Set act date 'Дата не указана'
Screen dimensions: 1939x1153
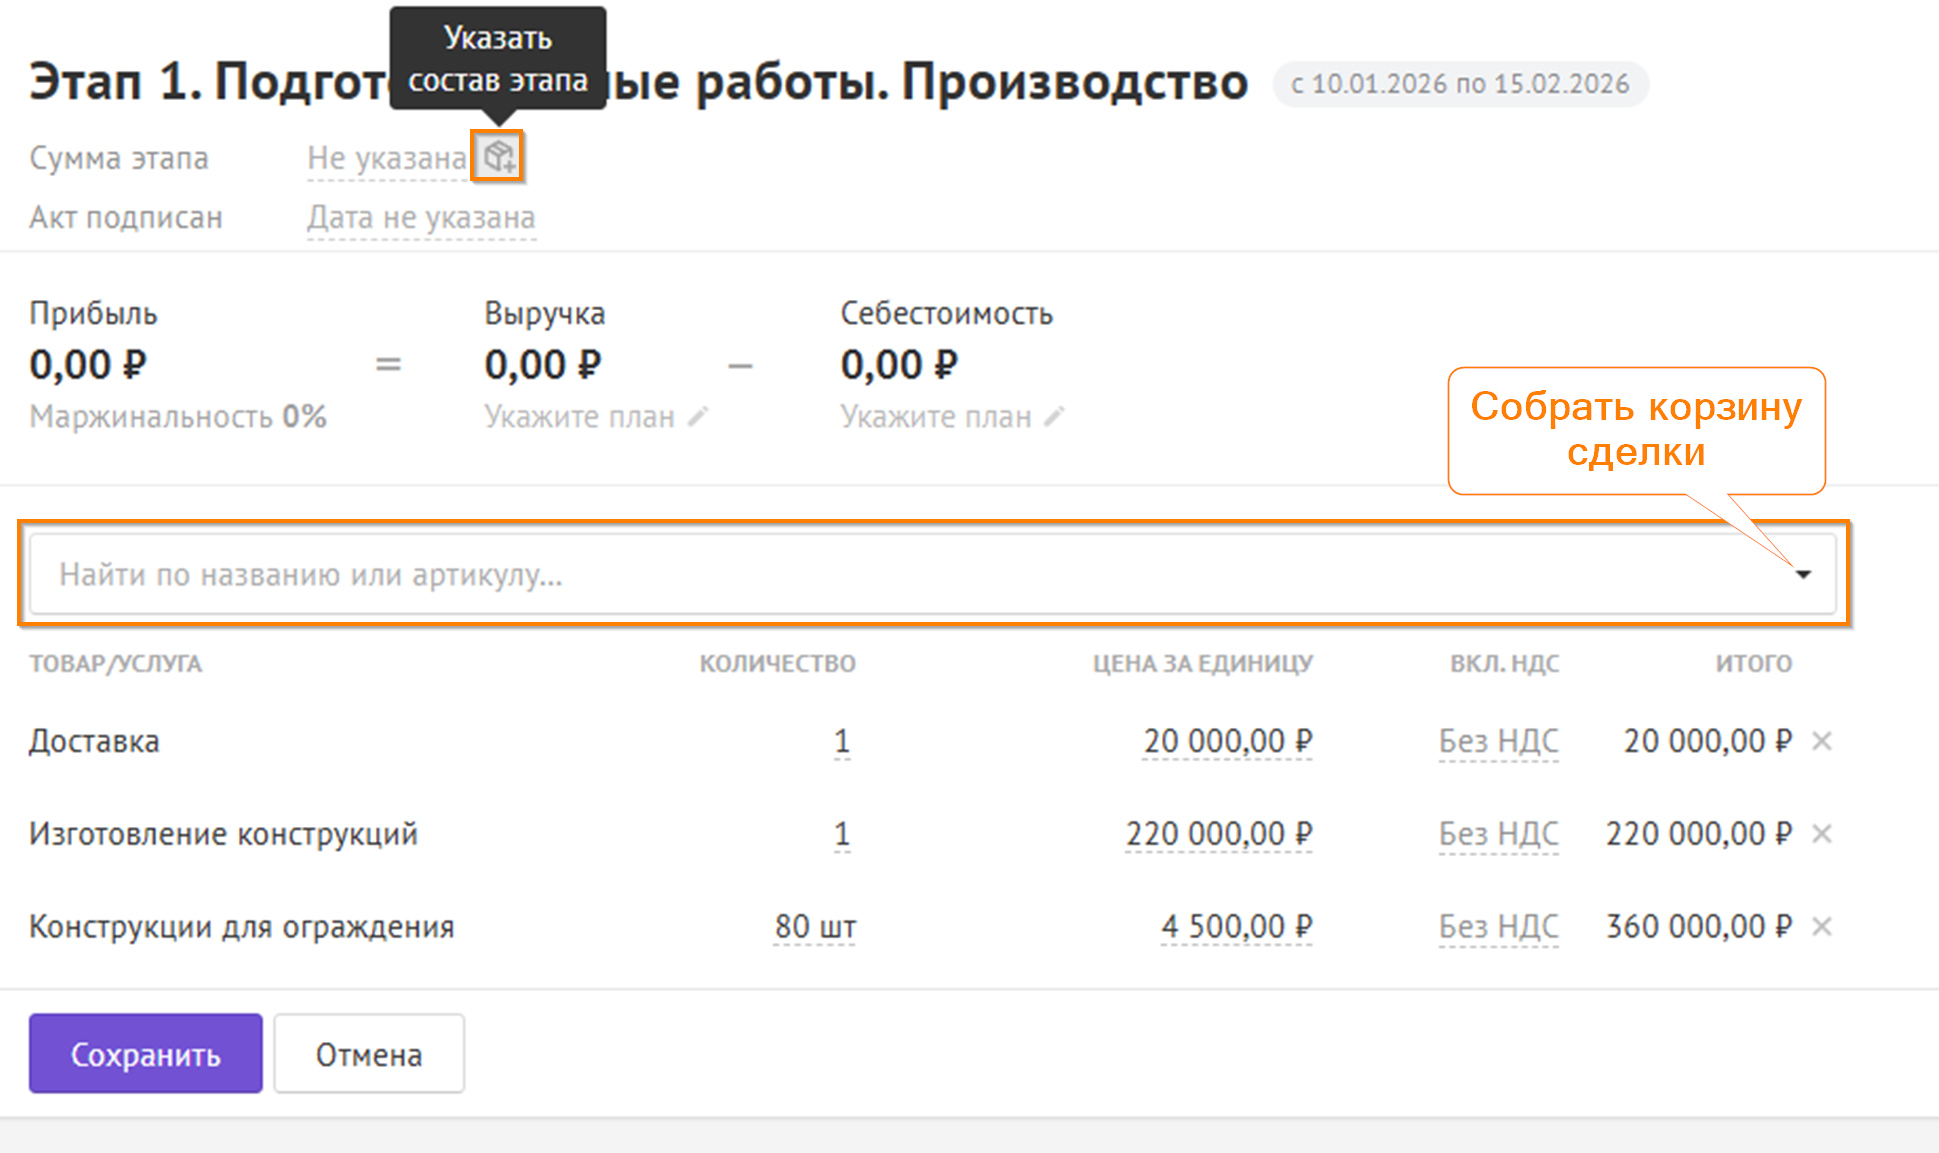click(x=421, y=217)
